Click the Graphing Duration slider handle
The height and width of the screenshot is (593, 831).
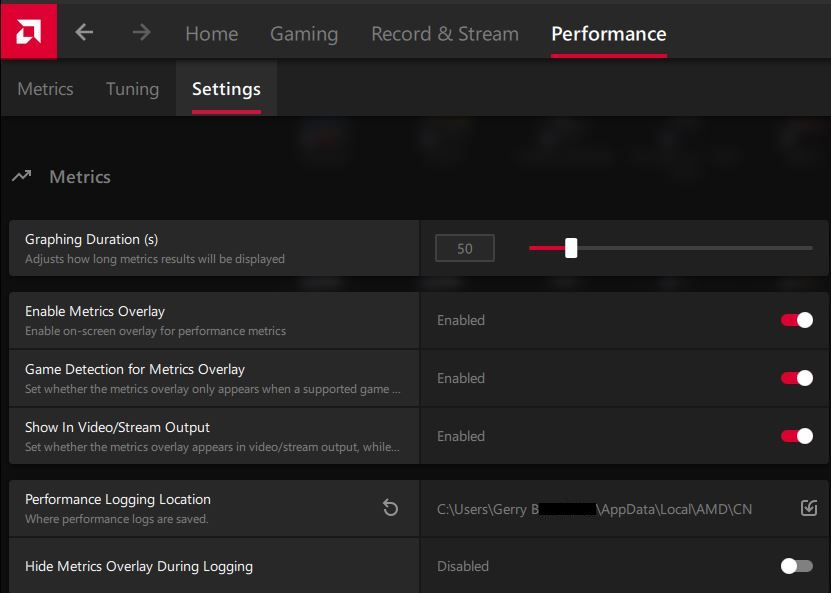pyautogui.click(x=570, y=248)
